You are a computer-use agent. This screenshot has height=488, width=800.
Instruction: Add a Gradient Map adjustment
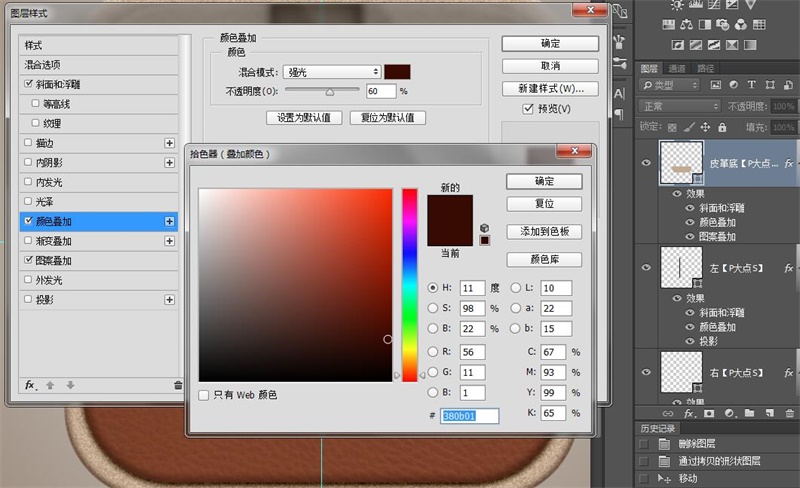(750, 45)
